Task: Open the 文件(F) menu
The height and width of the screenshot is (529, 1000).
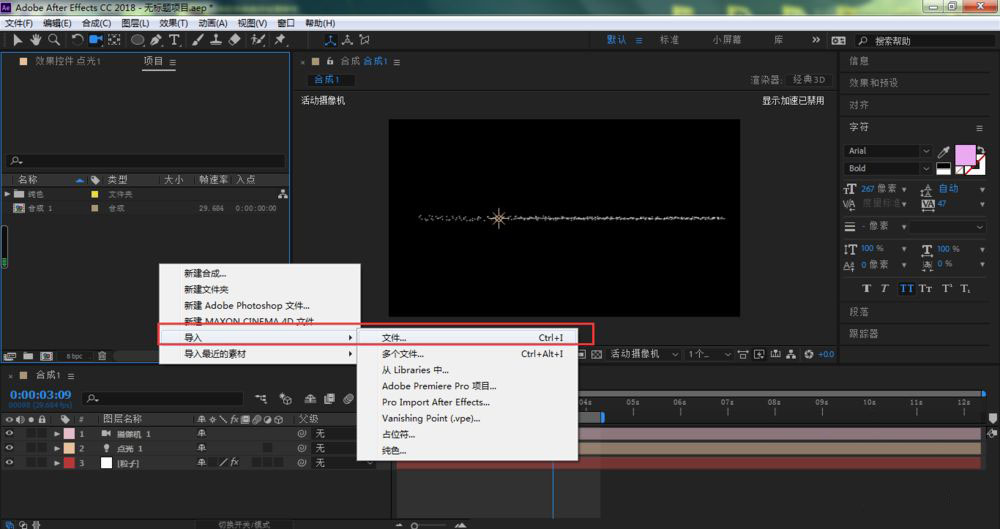Action: pos(19,23)
